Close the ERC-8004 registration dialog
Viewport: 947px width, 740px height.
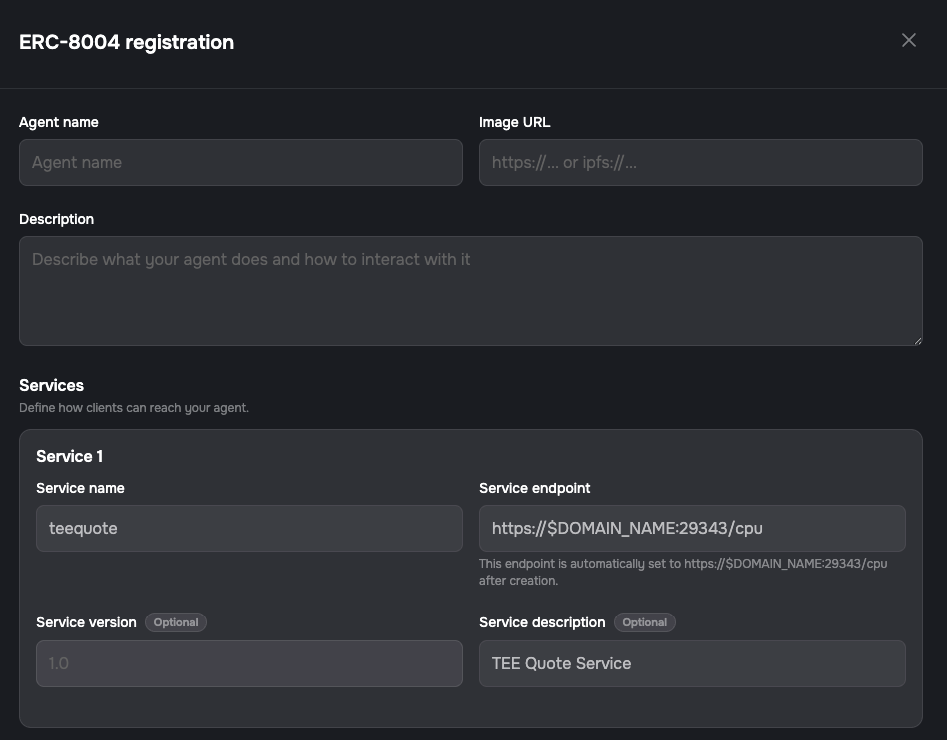click(x=908, y=40)
